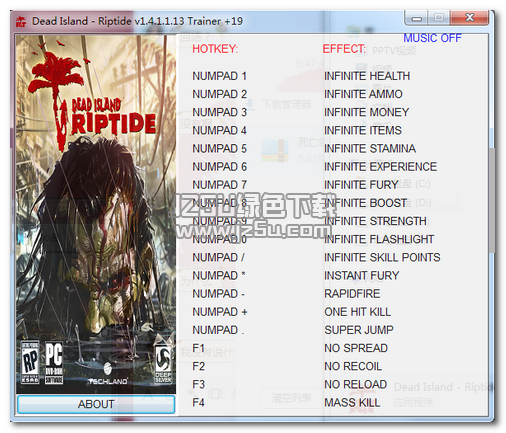Click the HOTKEY: column header
The height and width of the screenshot is (433, 506).
coord(215,49)
